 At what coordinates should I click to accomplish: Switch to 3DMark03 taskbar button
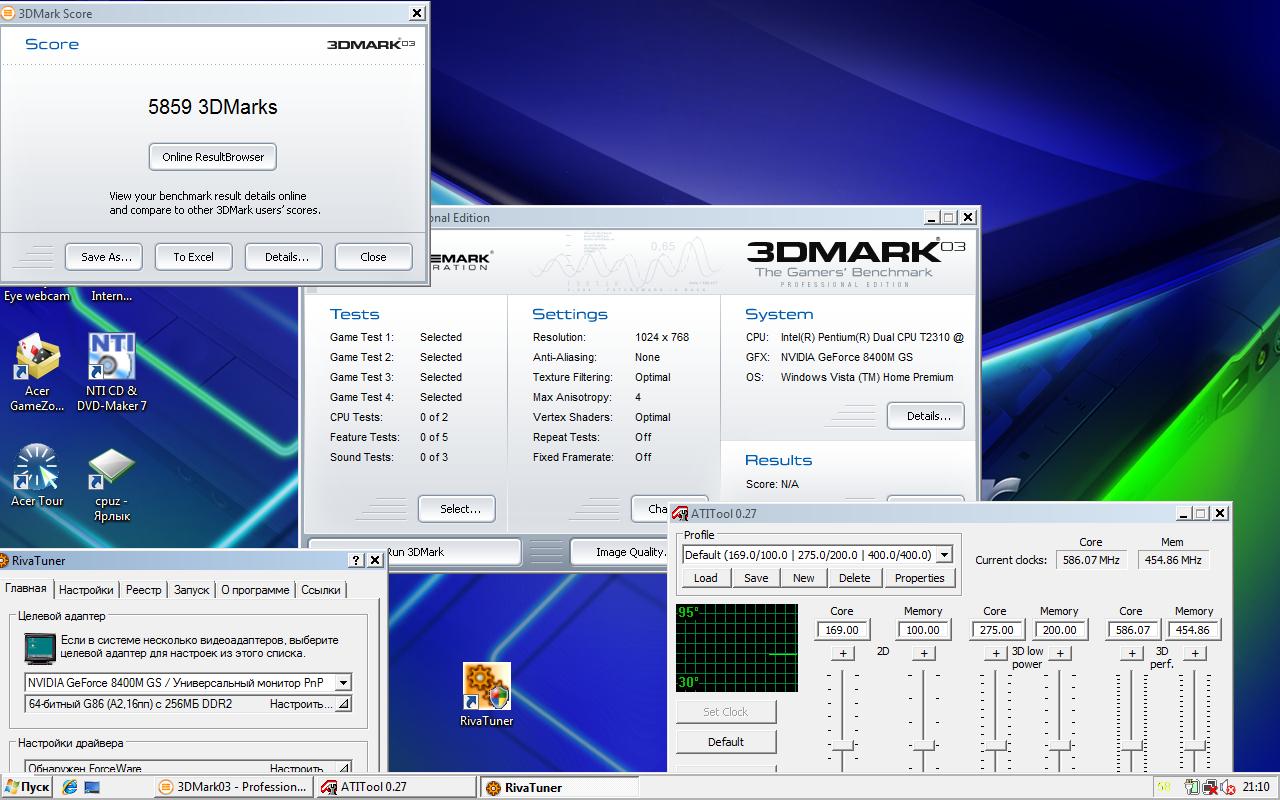tap(234, 787)
